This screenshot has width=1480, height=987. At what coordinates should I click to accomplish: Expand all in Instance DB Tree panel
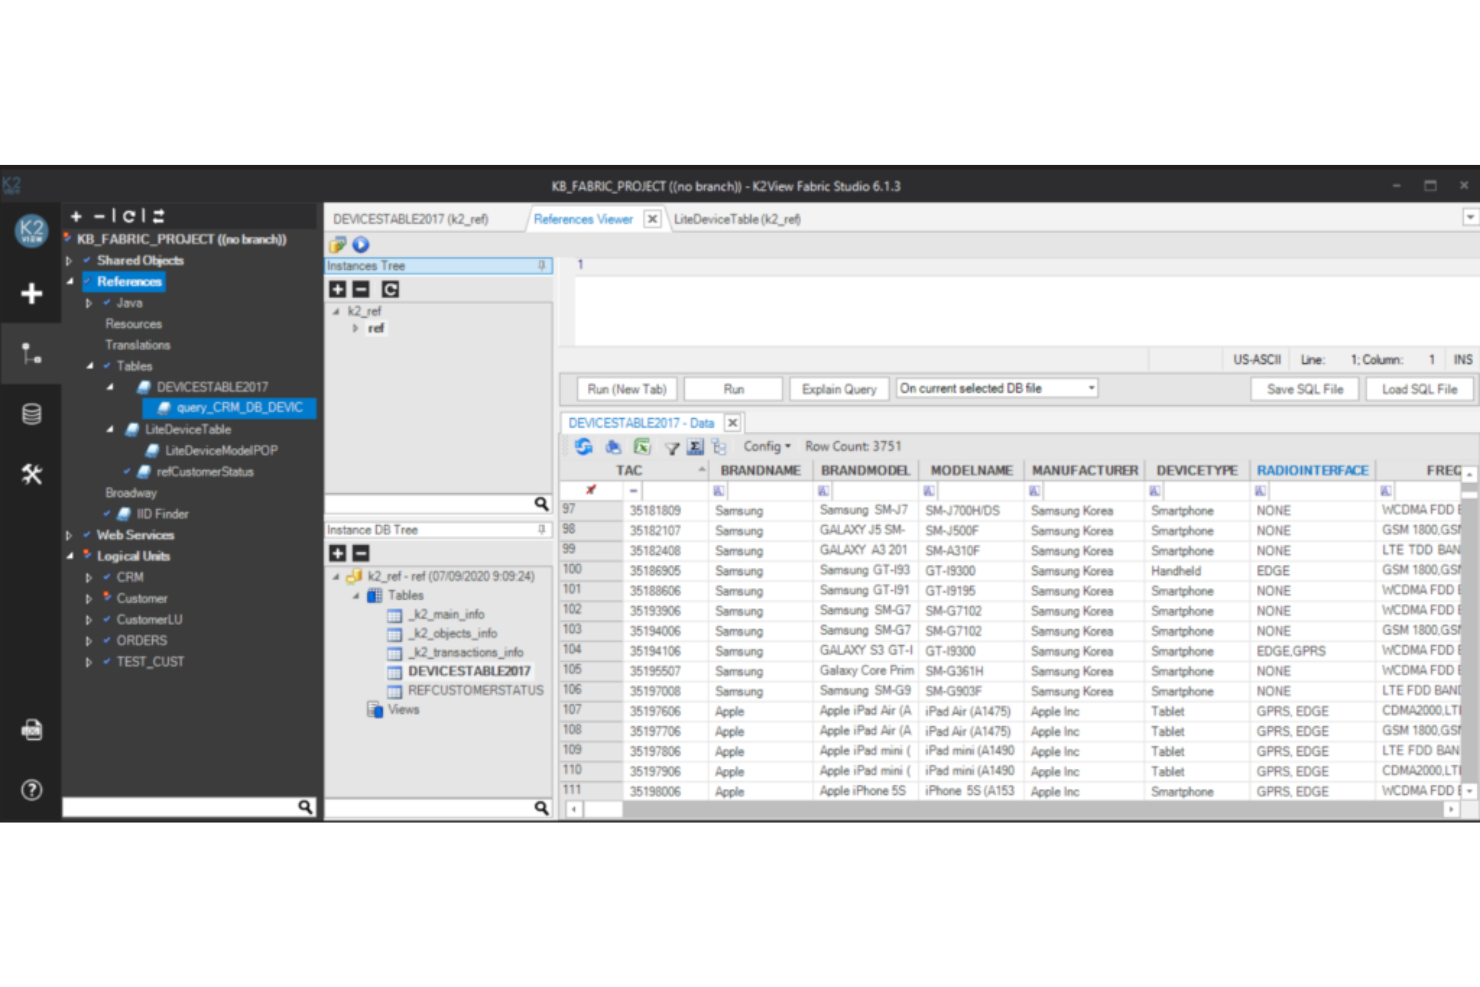[338, 553]
